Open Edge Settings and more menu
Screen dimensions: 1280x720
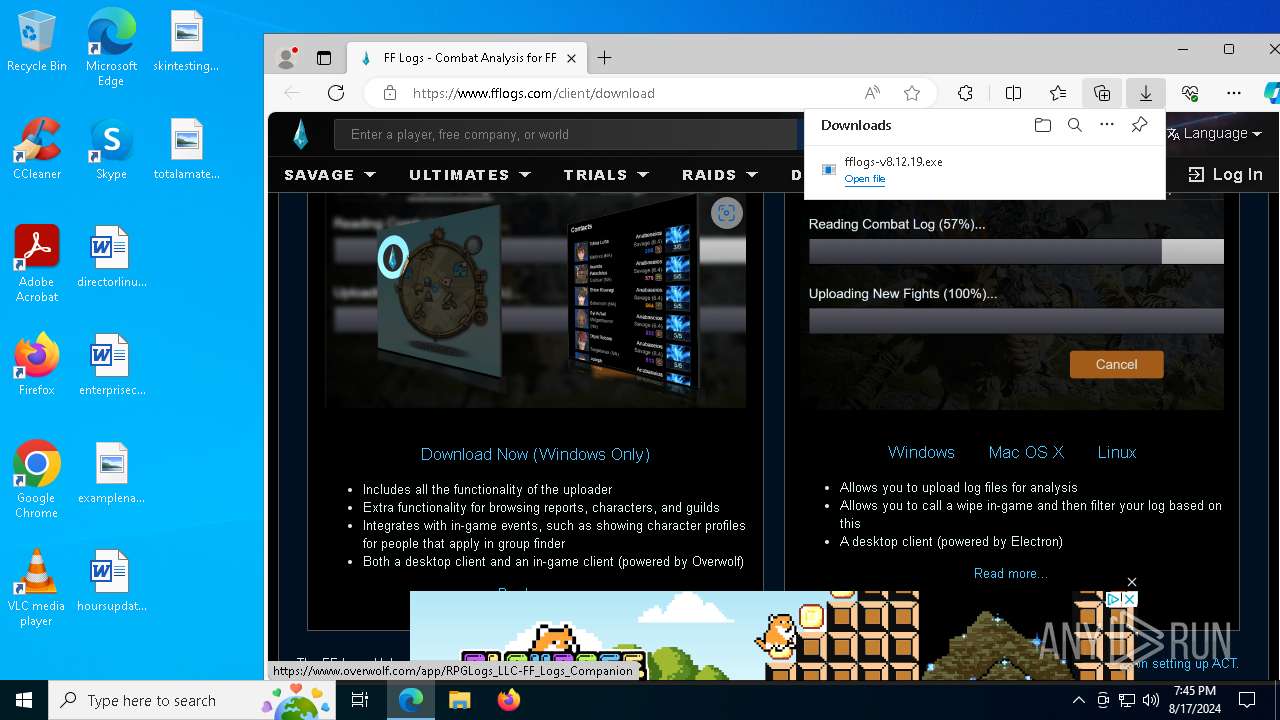tap(1233, 93)
